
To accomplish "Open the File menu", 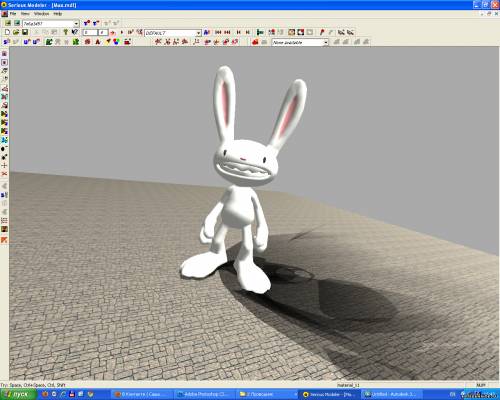I will tap(13, 14).
